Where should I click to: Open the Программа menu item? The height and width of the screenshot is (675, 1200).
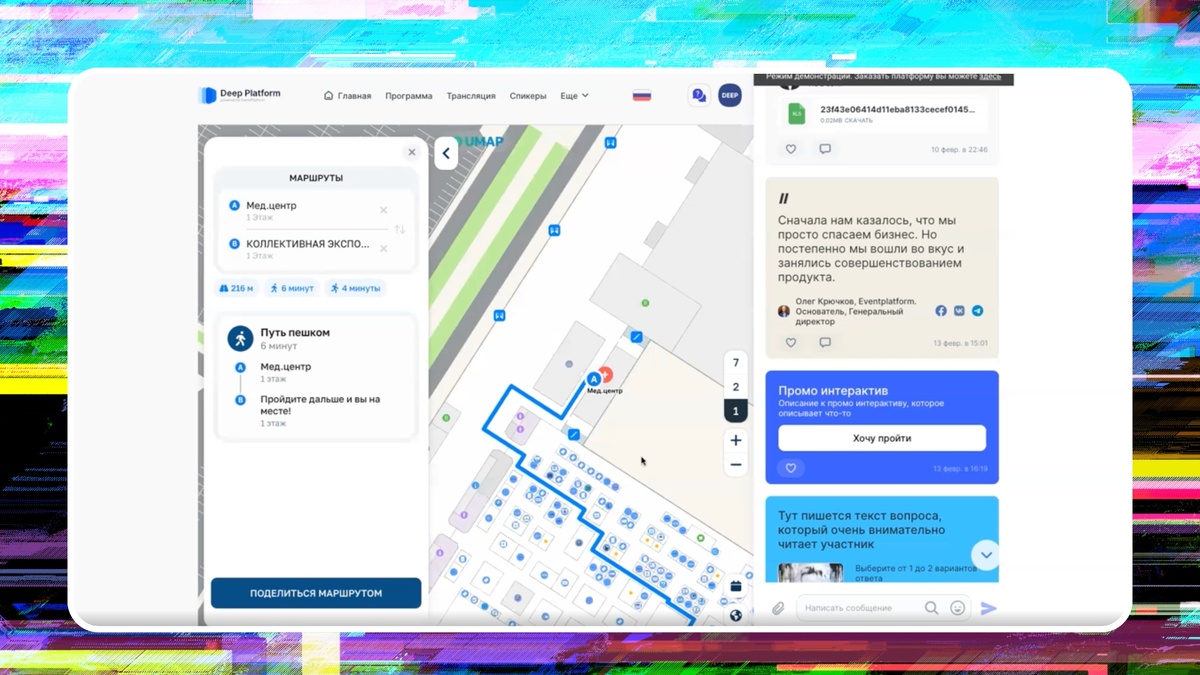point(409,96)
